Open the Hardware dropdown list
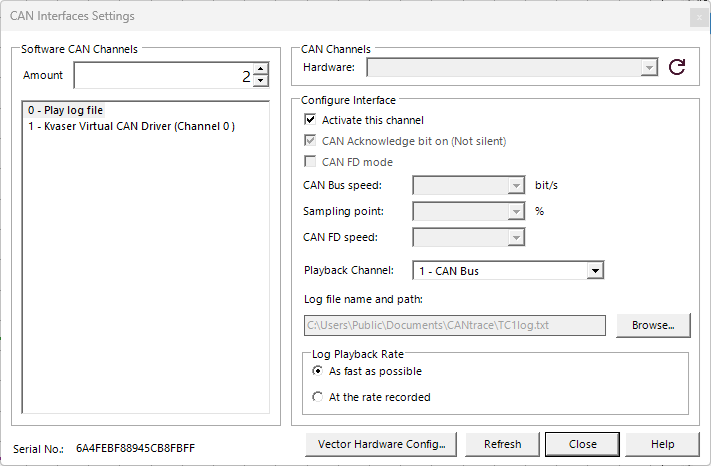Screen dimensions: 711x466 [x=649, y=67]
